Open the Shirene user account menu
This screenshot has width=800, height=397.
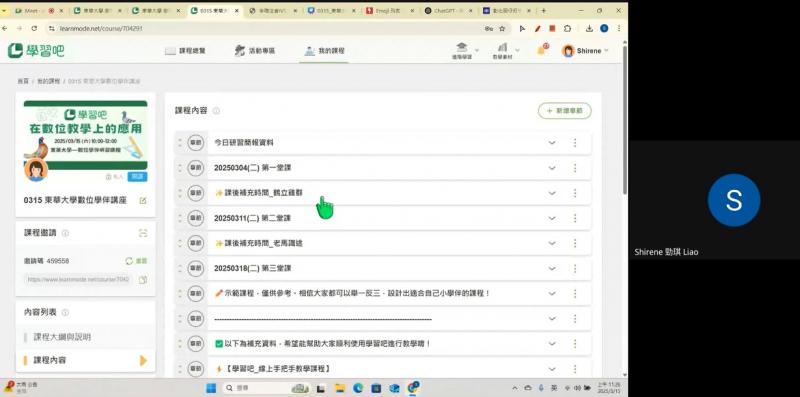tap(585, 51)
